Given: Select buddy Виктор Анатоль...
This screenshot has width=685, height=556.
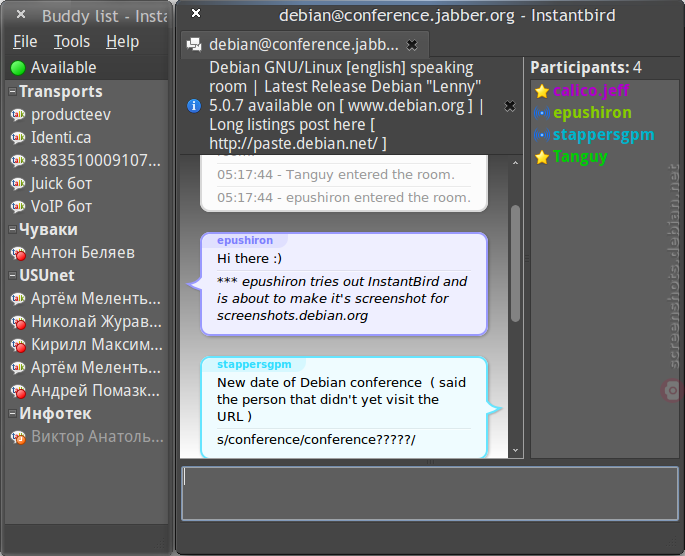Looking at the screenshot, I should [86, 437].
